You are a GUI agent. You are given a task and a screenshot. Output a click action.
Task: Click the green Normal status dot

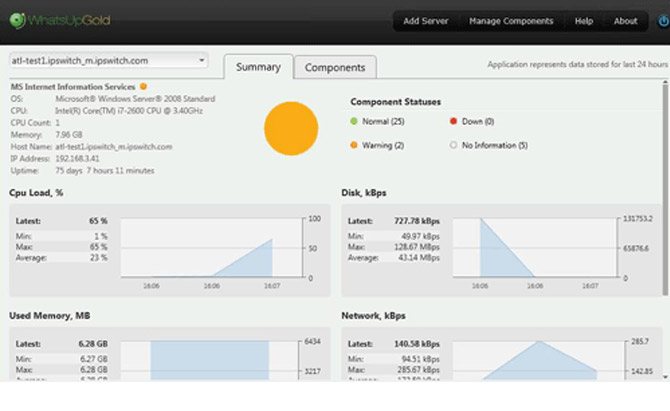(x=354, y=121)
